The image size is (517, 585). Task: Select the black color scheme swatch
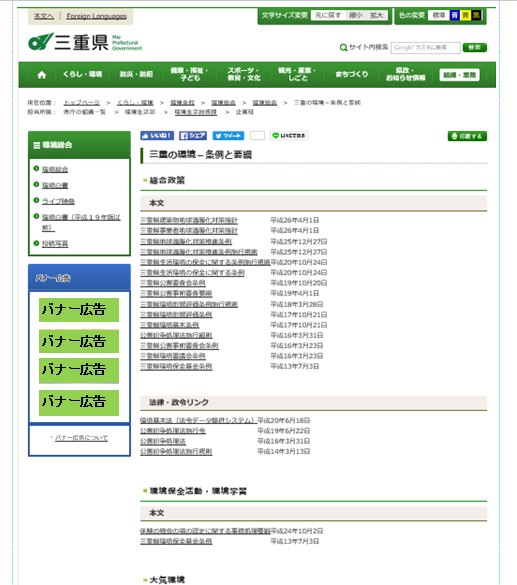pos(476,15)
